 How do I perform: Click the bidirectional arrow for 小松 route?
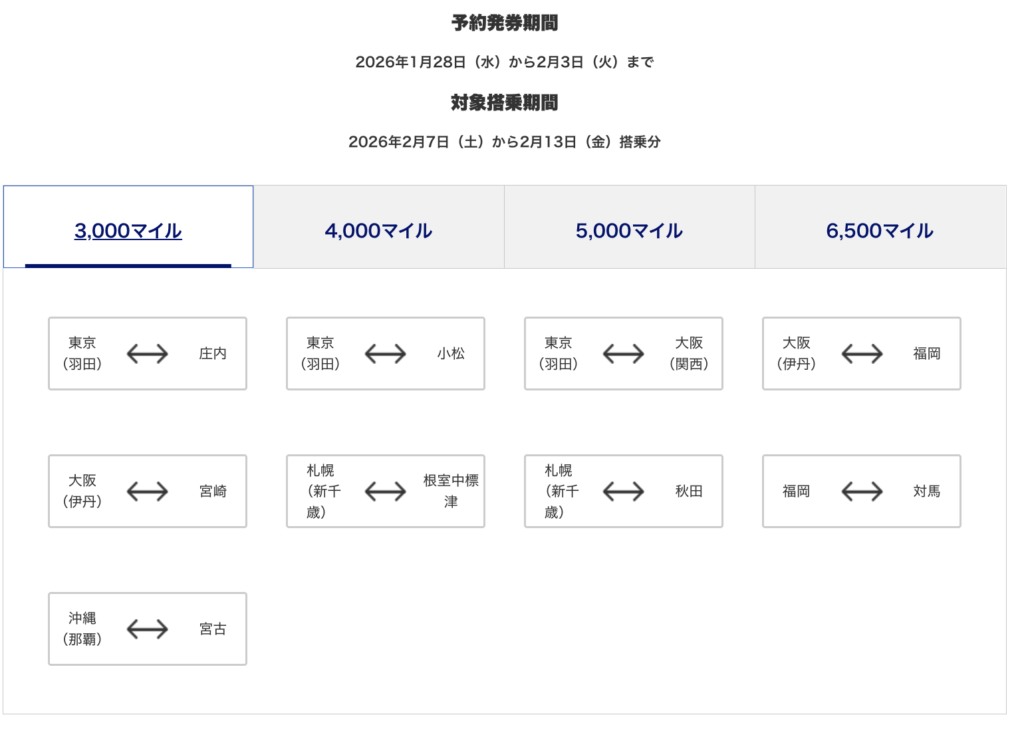pos(385,353)
